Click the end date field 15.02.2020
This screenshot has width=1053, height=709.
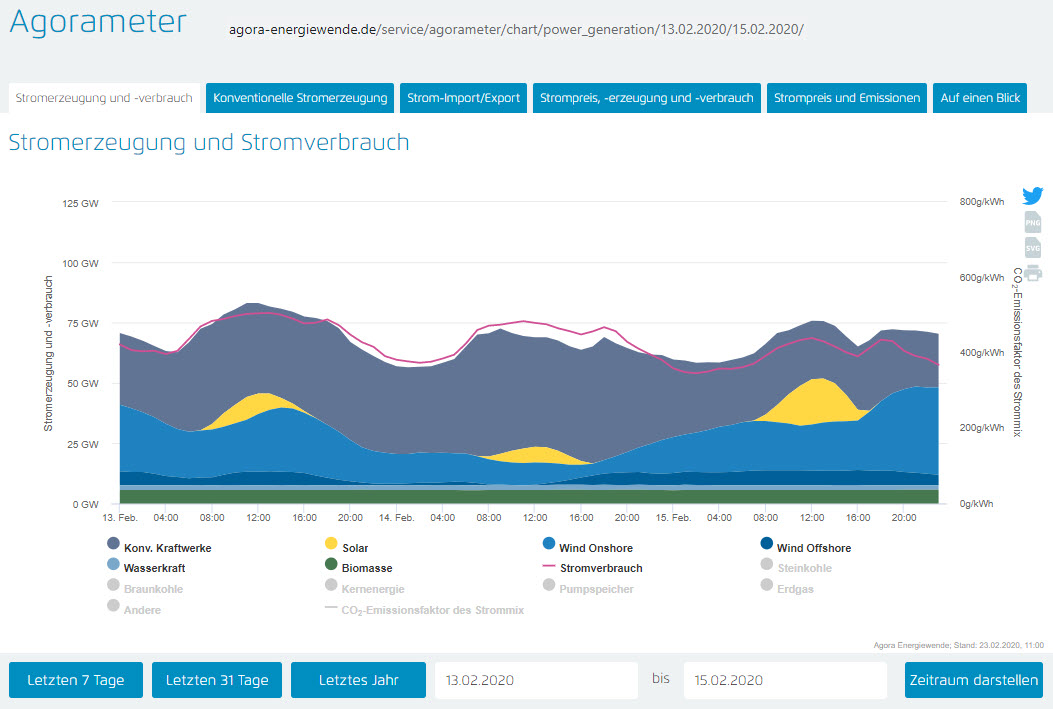785,680
